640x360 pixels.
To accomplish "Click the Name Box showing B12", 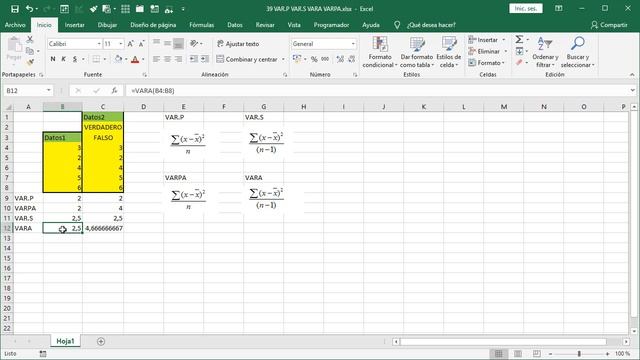I will (x=28, y=91).
